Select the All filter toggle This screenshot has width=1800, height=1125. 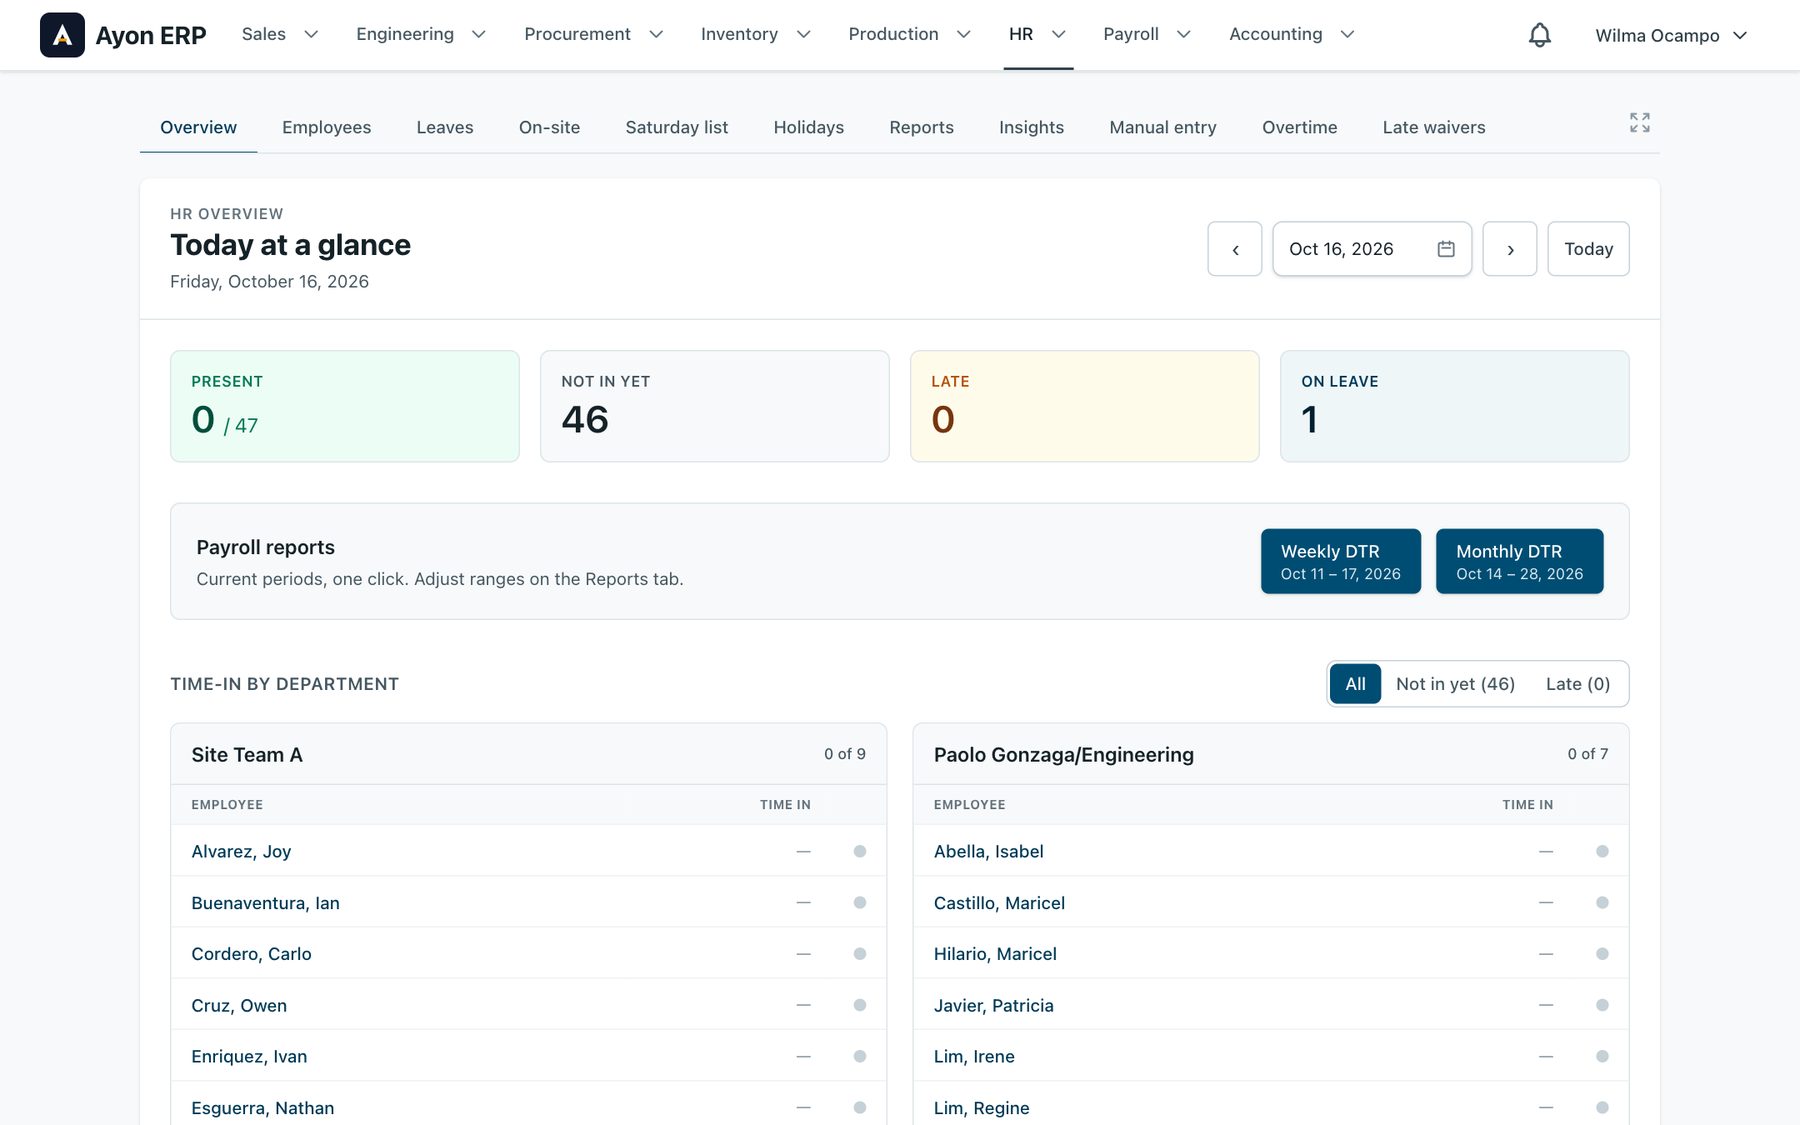[x=1355, y=684]
